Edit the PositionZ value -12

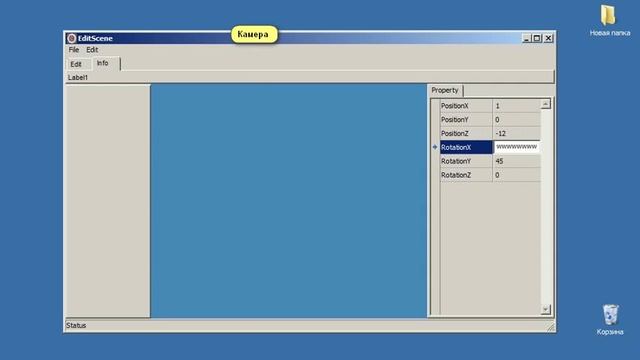click(517, 133)
